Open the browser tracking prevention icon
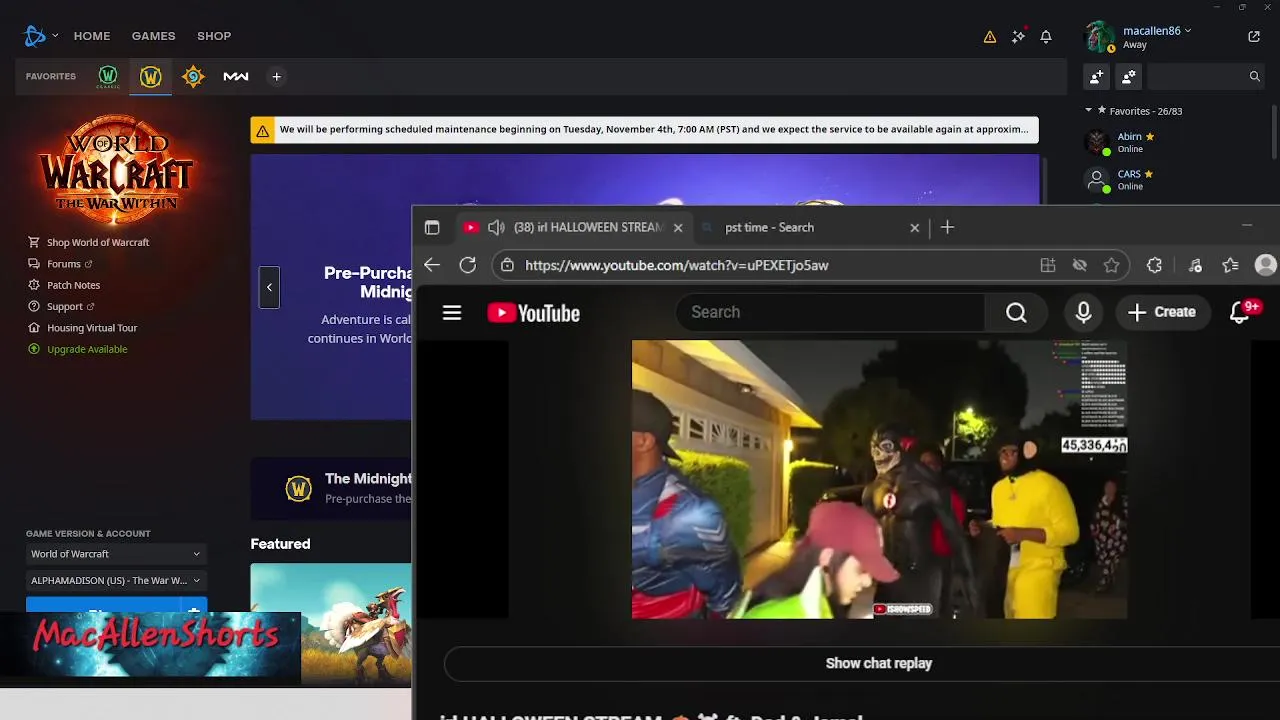The image size is (1280, 720). coord(1080,265)
